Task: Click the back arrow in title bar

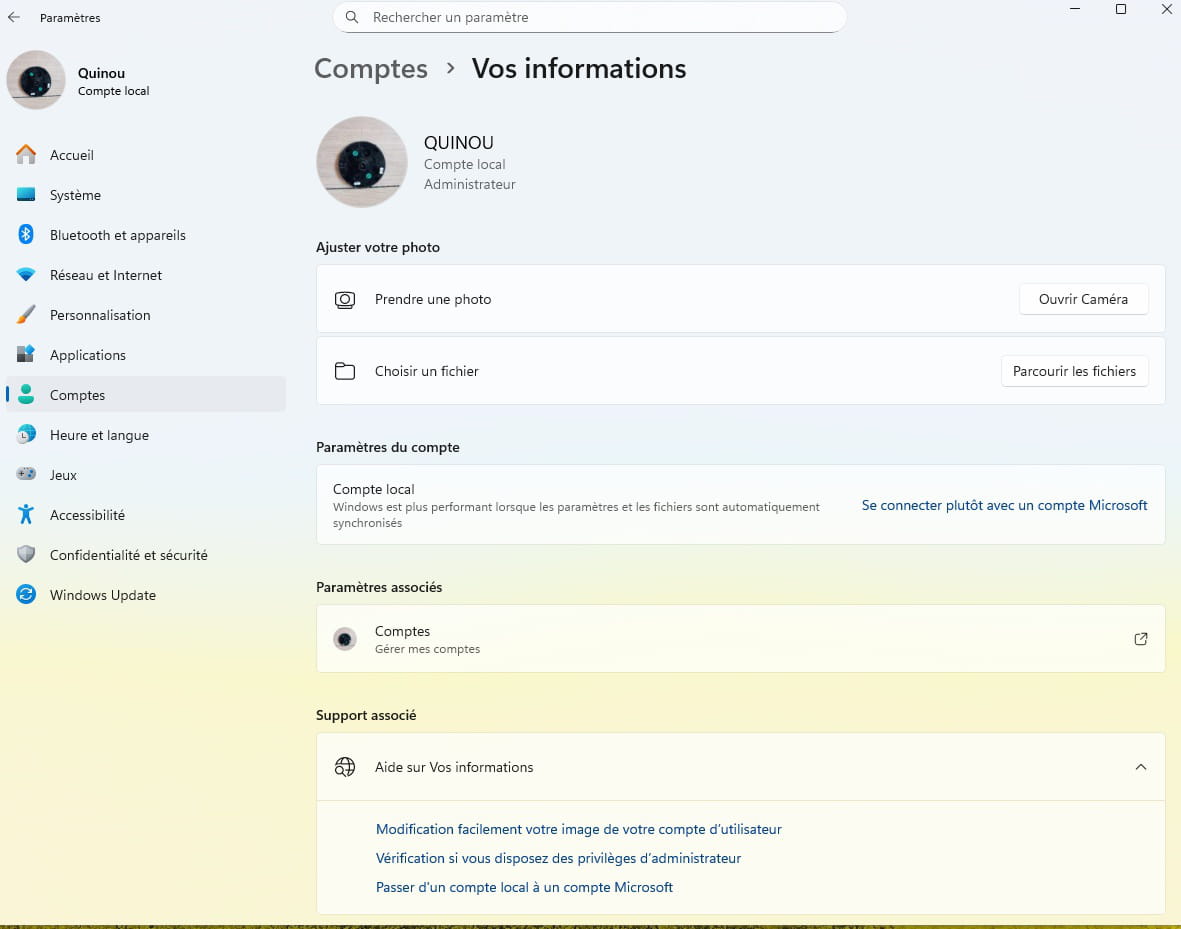Action: point(14,17)
